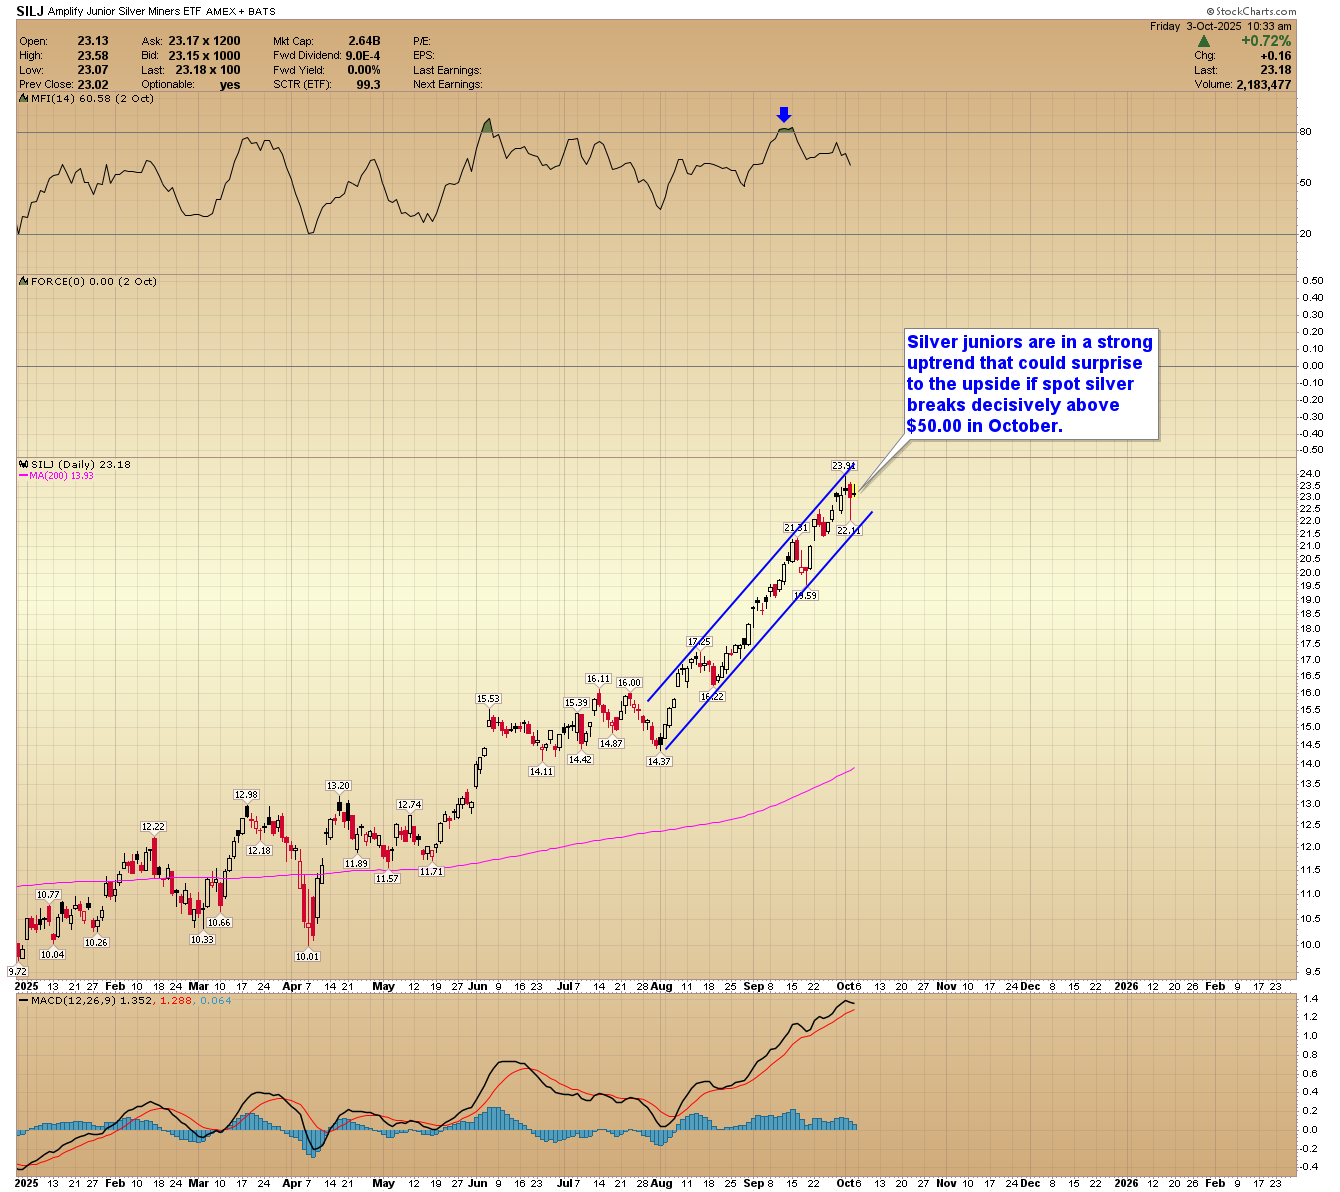
Task: Click 'Amplify Junior Silver Miners ETF' name
Action: pyautogui.click(x=125, y=11)
